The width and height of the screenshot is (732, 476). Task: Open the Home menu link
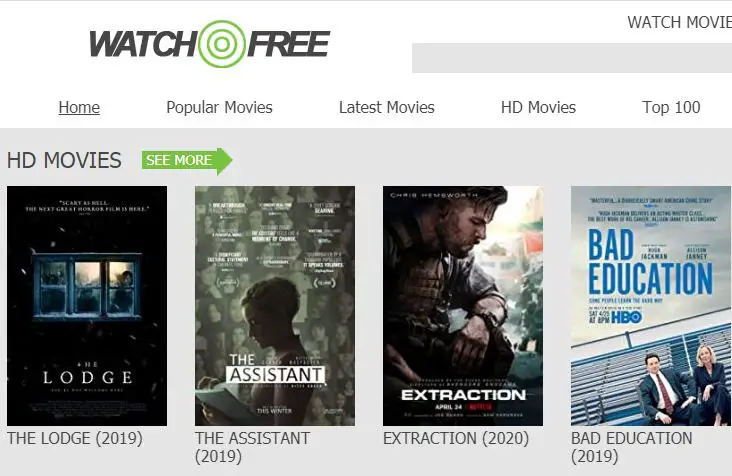[79, 107]
